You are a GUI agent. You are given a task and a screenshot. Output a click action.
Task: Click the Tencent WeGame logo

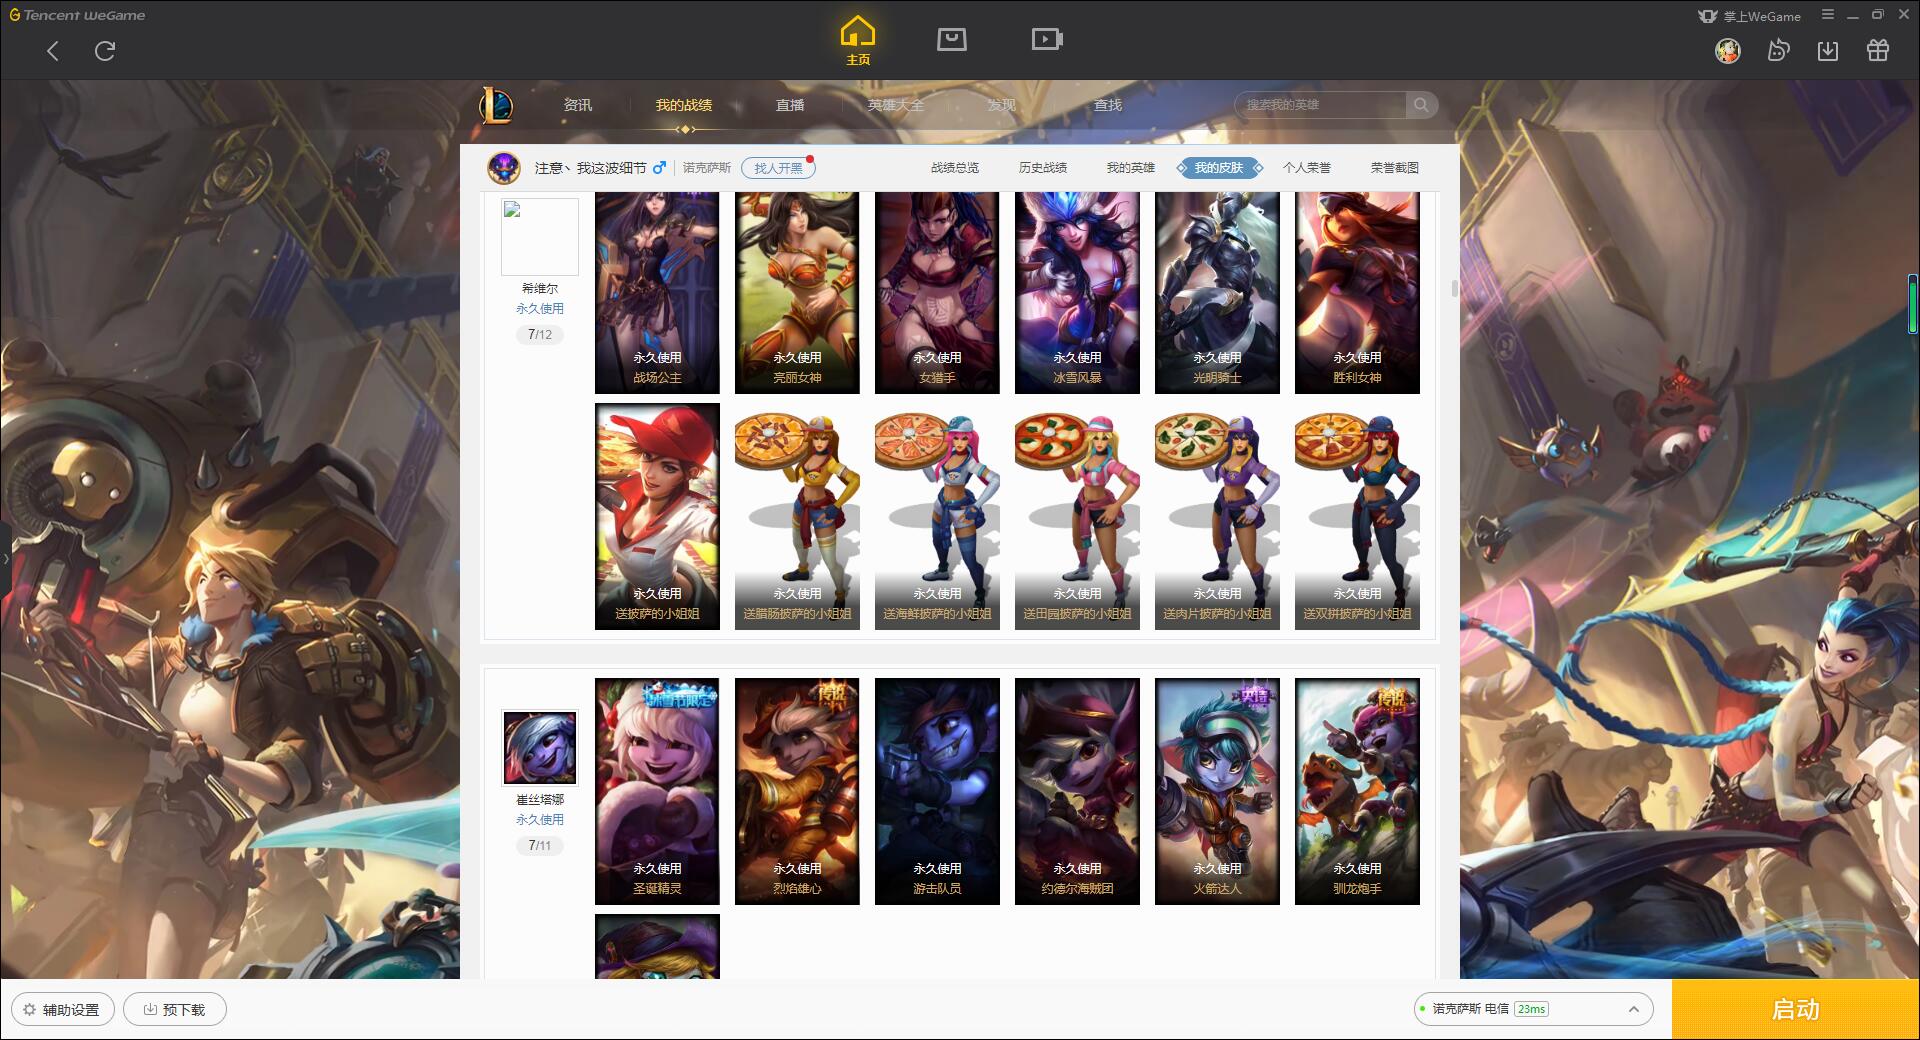point(78,15)
